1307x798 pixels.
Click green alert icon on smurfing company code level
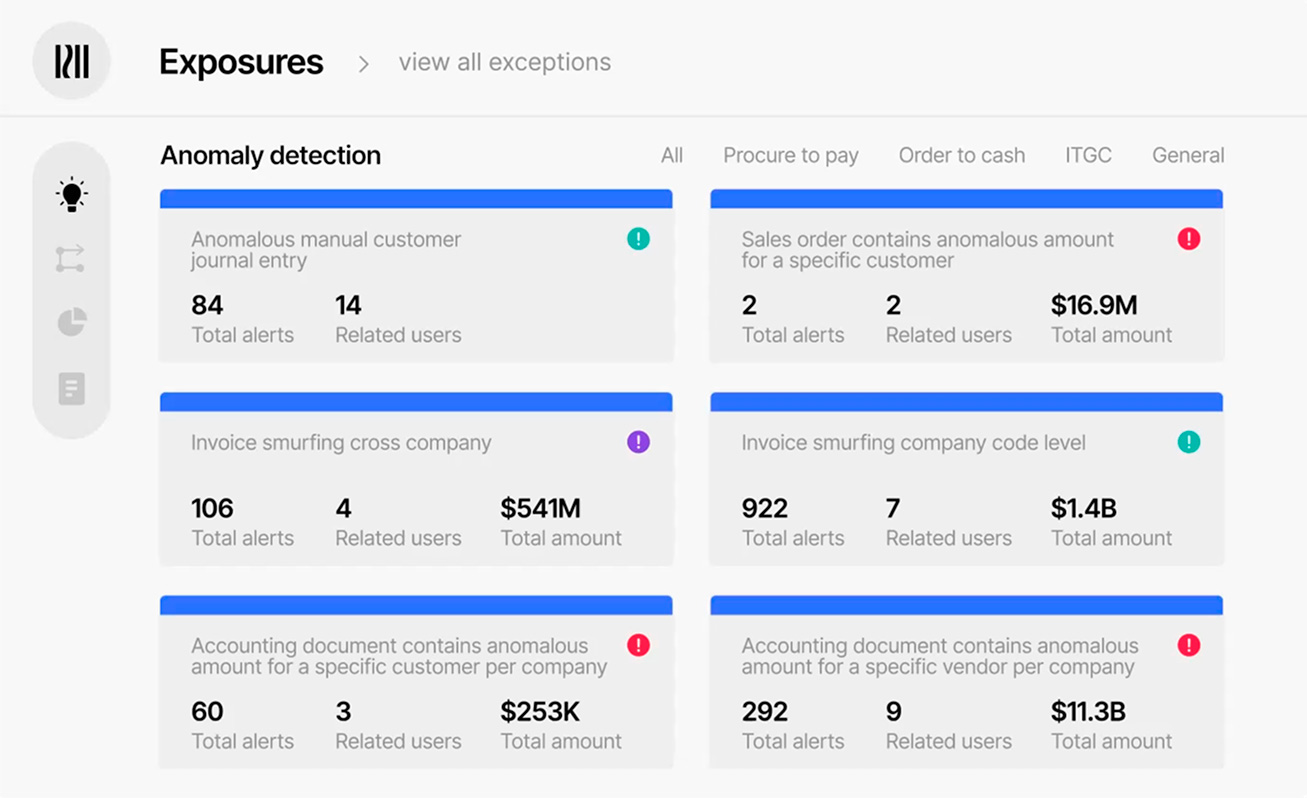1188,442
